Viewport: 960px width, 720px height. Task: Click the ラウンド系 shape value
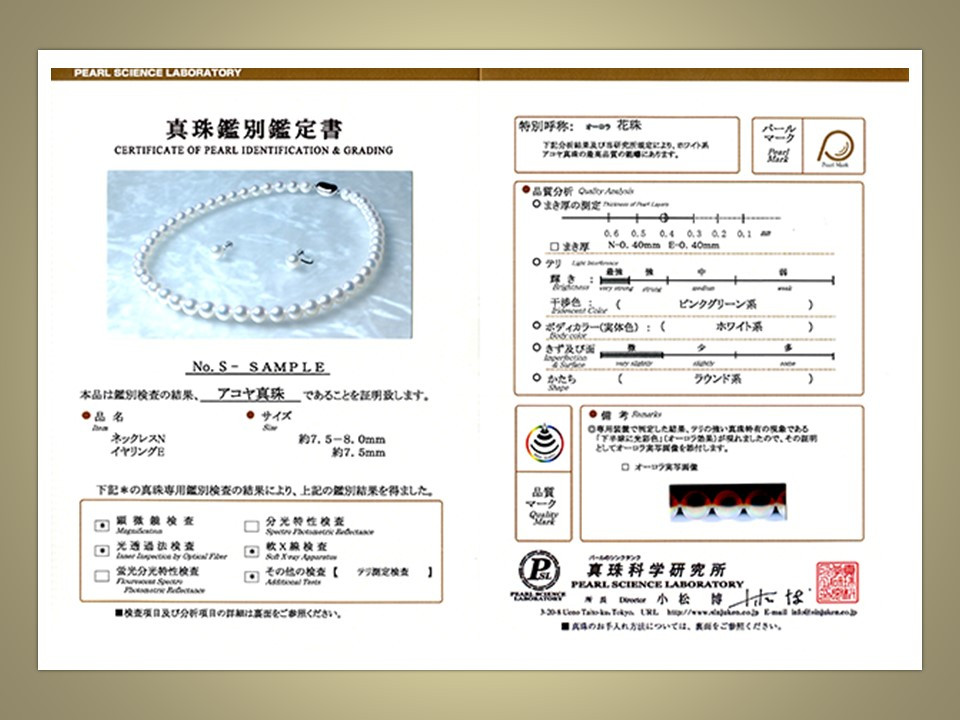click(717, 378)
